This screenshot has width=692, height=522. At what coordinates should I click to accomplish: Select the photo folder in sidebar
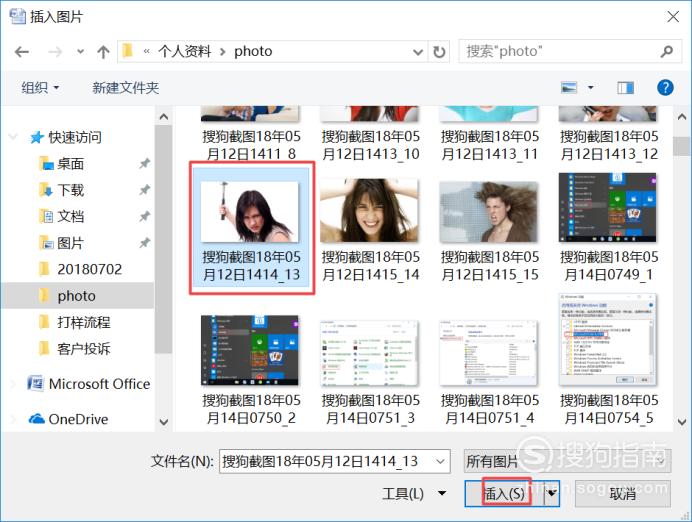tap(76, 296)
